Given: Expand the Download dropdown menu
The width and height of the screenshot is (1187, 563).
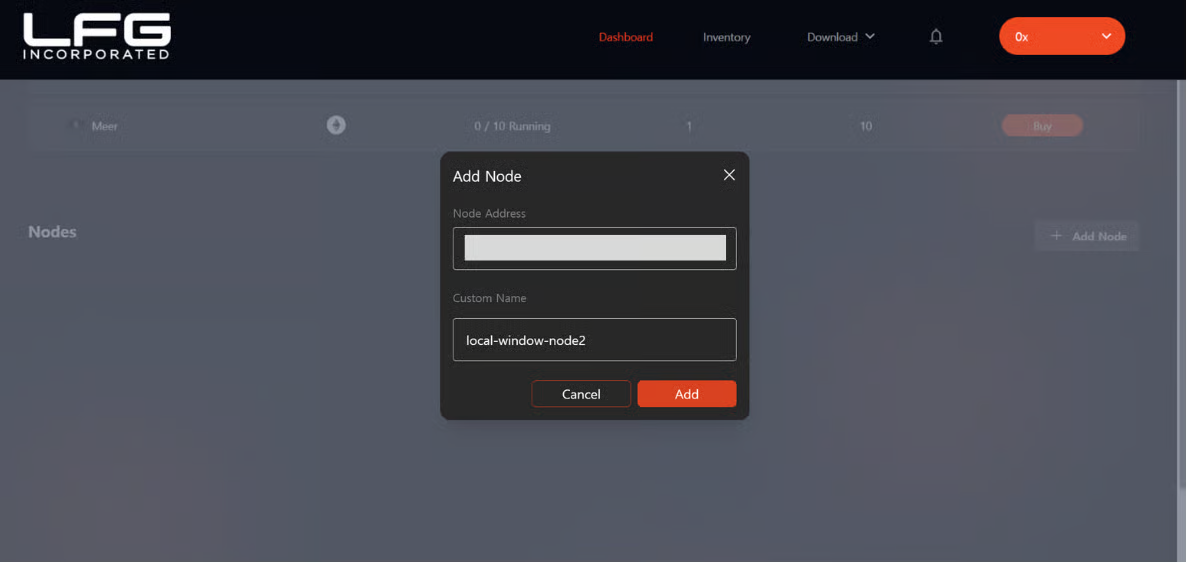Looking at the screenshot, I should click(x=840, y=37).
